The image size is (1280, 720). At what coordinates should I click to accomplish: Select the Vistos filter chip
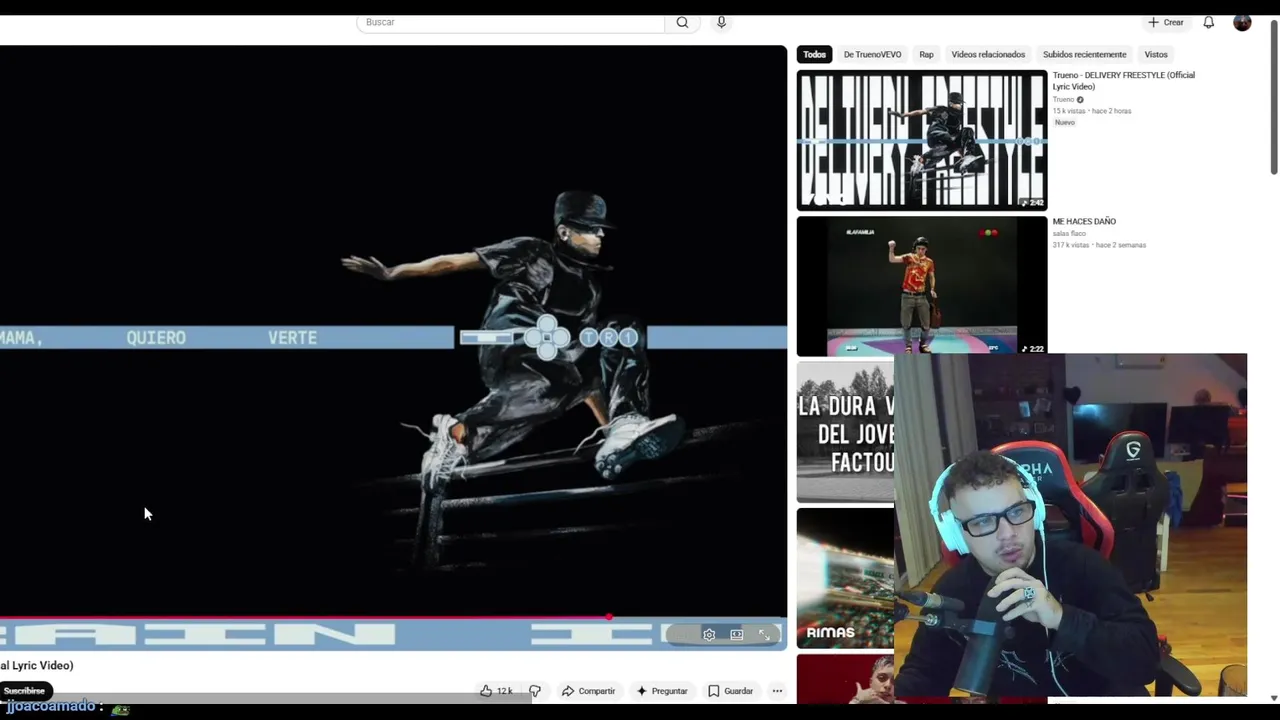pyautogui.click(x=1156, y=54)
